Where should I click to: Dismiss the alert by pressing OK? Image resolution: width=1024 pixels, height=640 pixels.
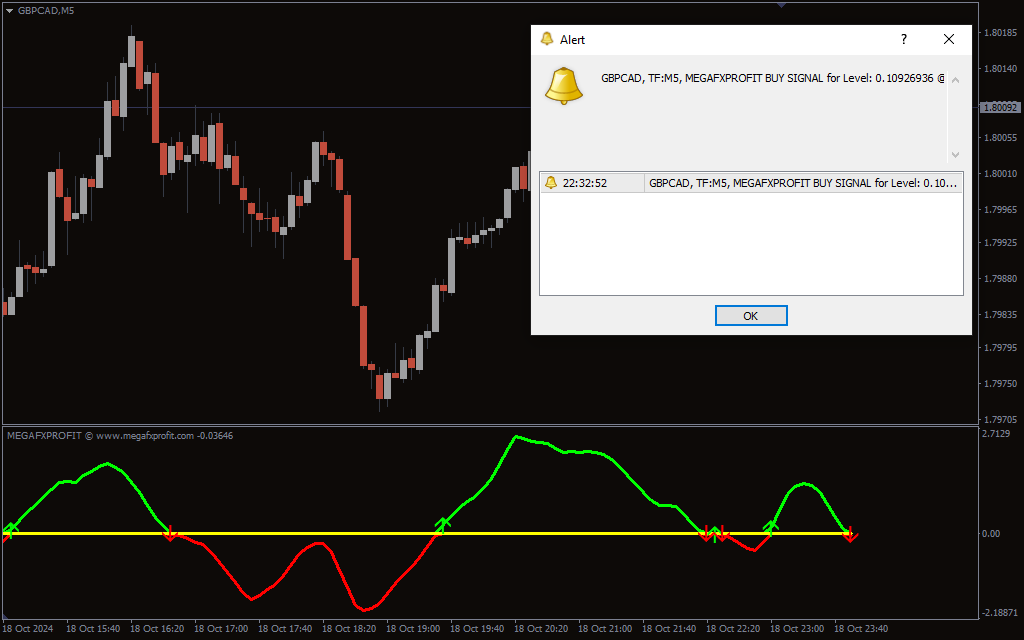click(751, 315)
